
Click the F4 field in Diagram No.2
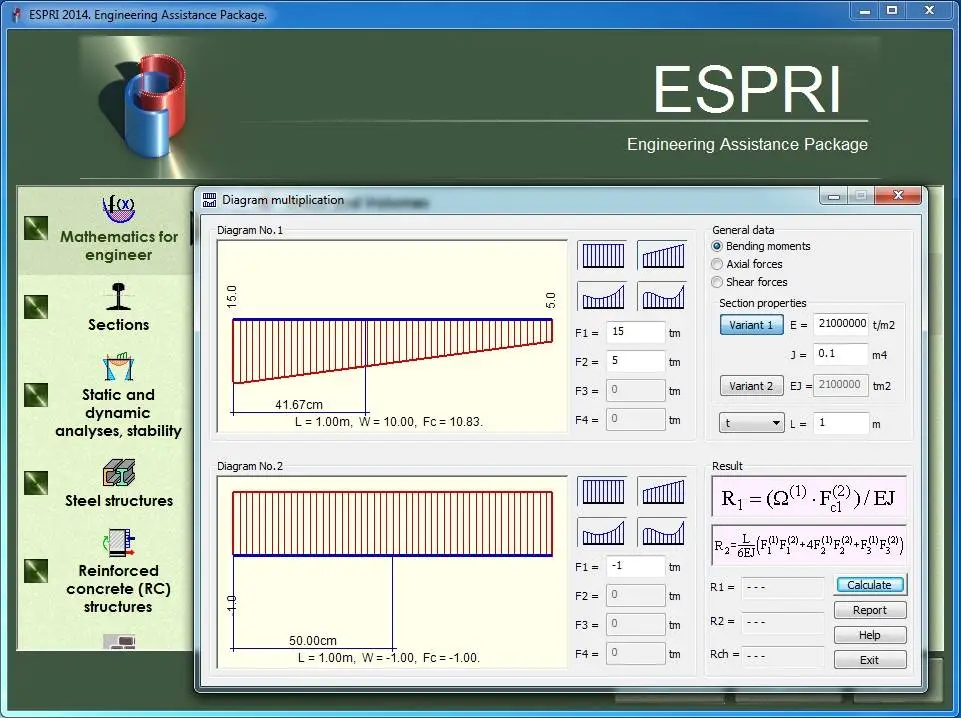click(636, 653)
